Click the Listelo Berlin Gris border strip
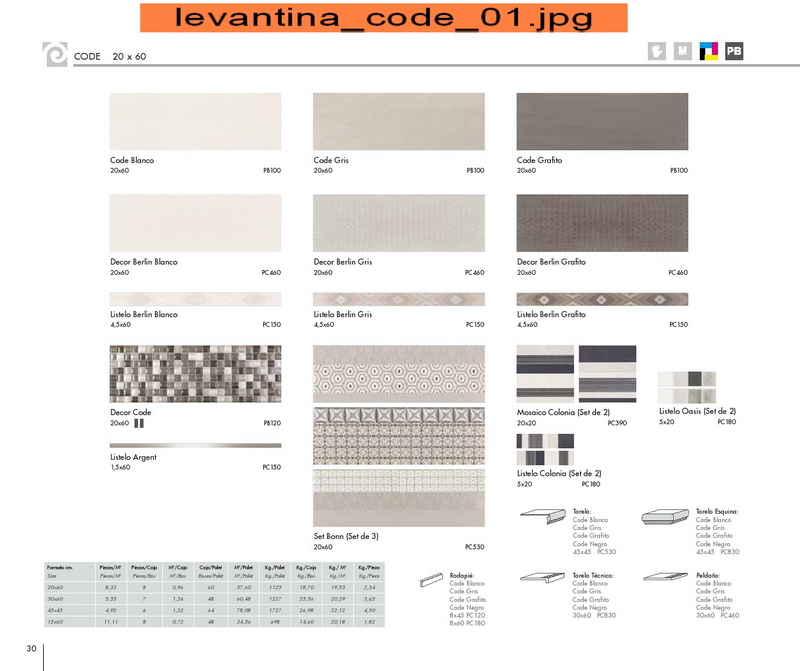The width and height of the screenshot is (800, 671). [399, 299]
